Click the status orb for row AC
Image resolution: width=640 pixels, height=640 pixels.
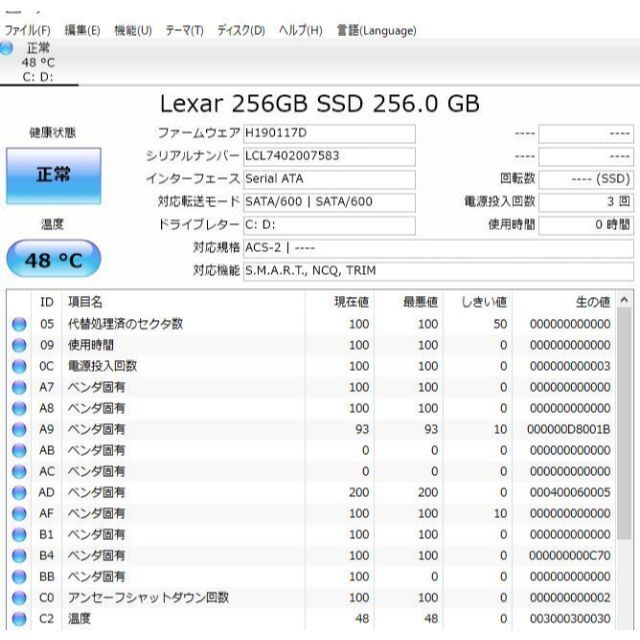19,471
